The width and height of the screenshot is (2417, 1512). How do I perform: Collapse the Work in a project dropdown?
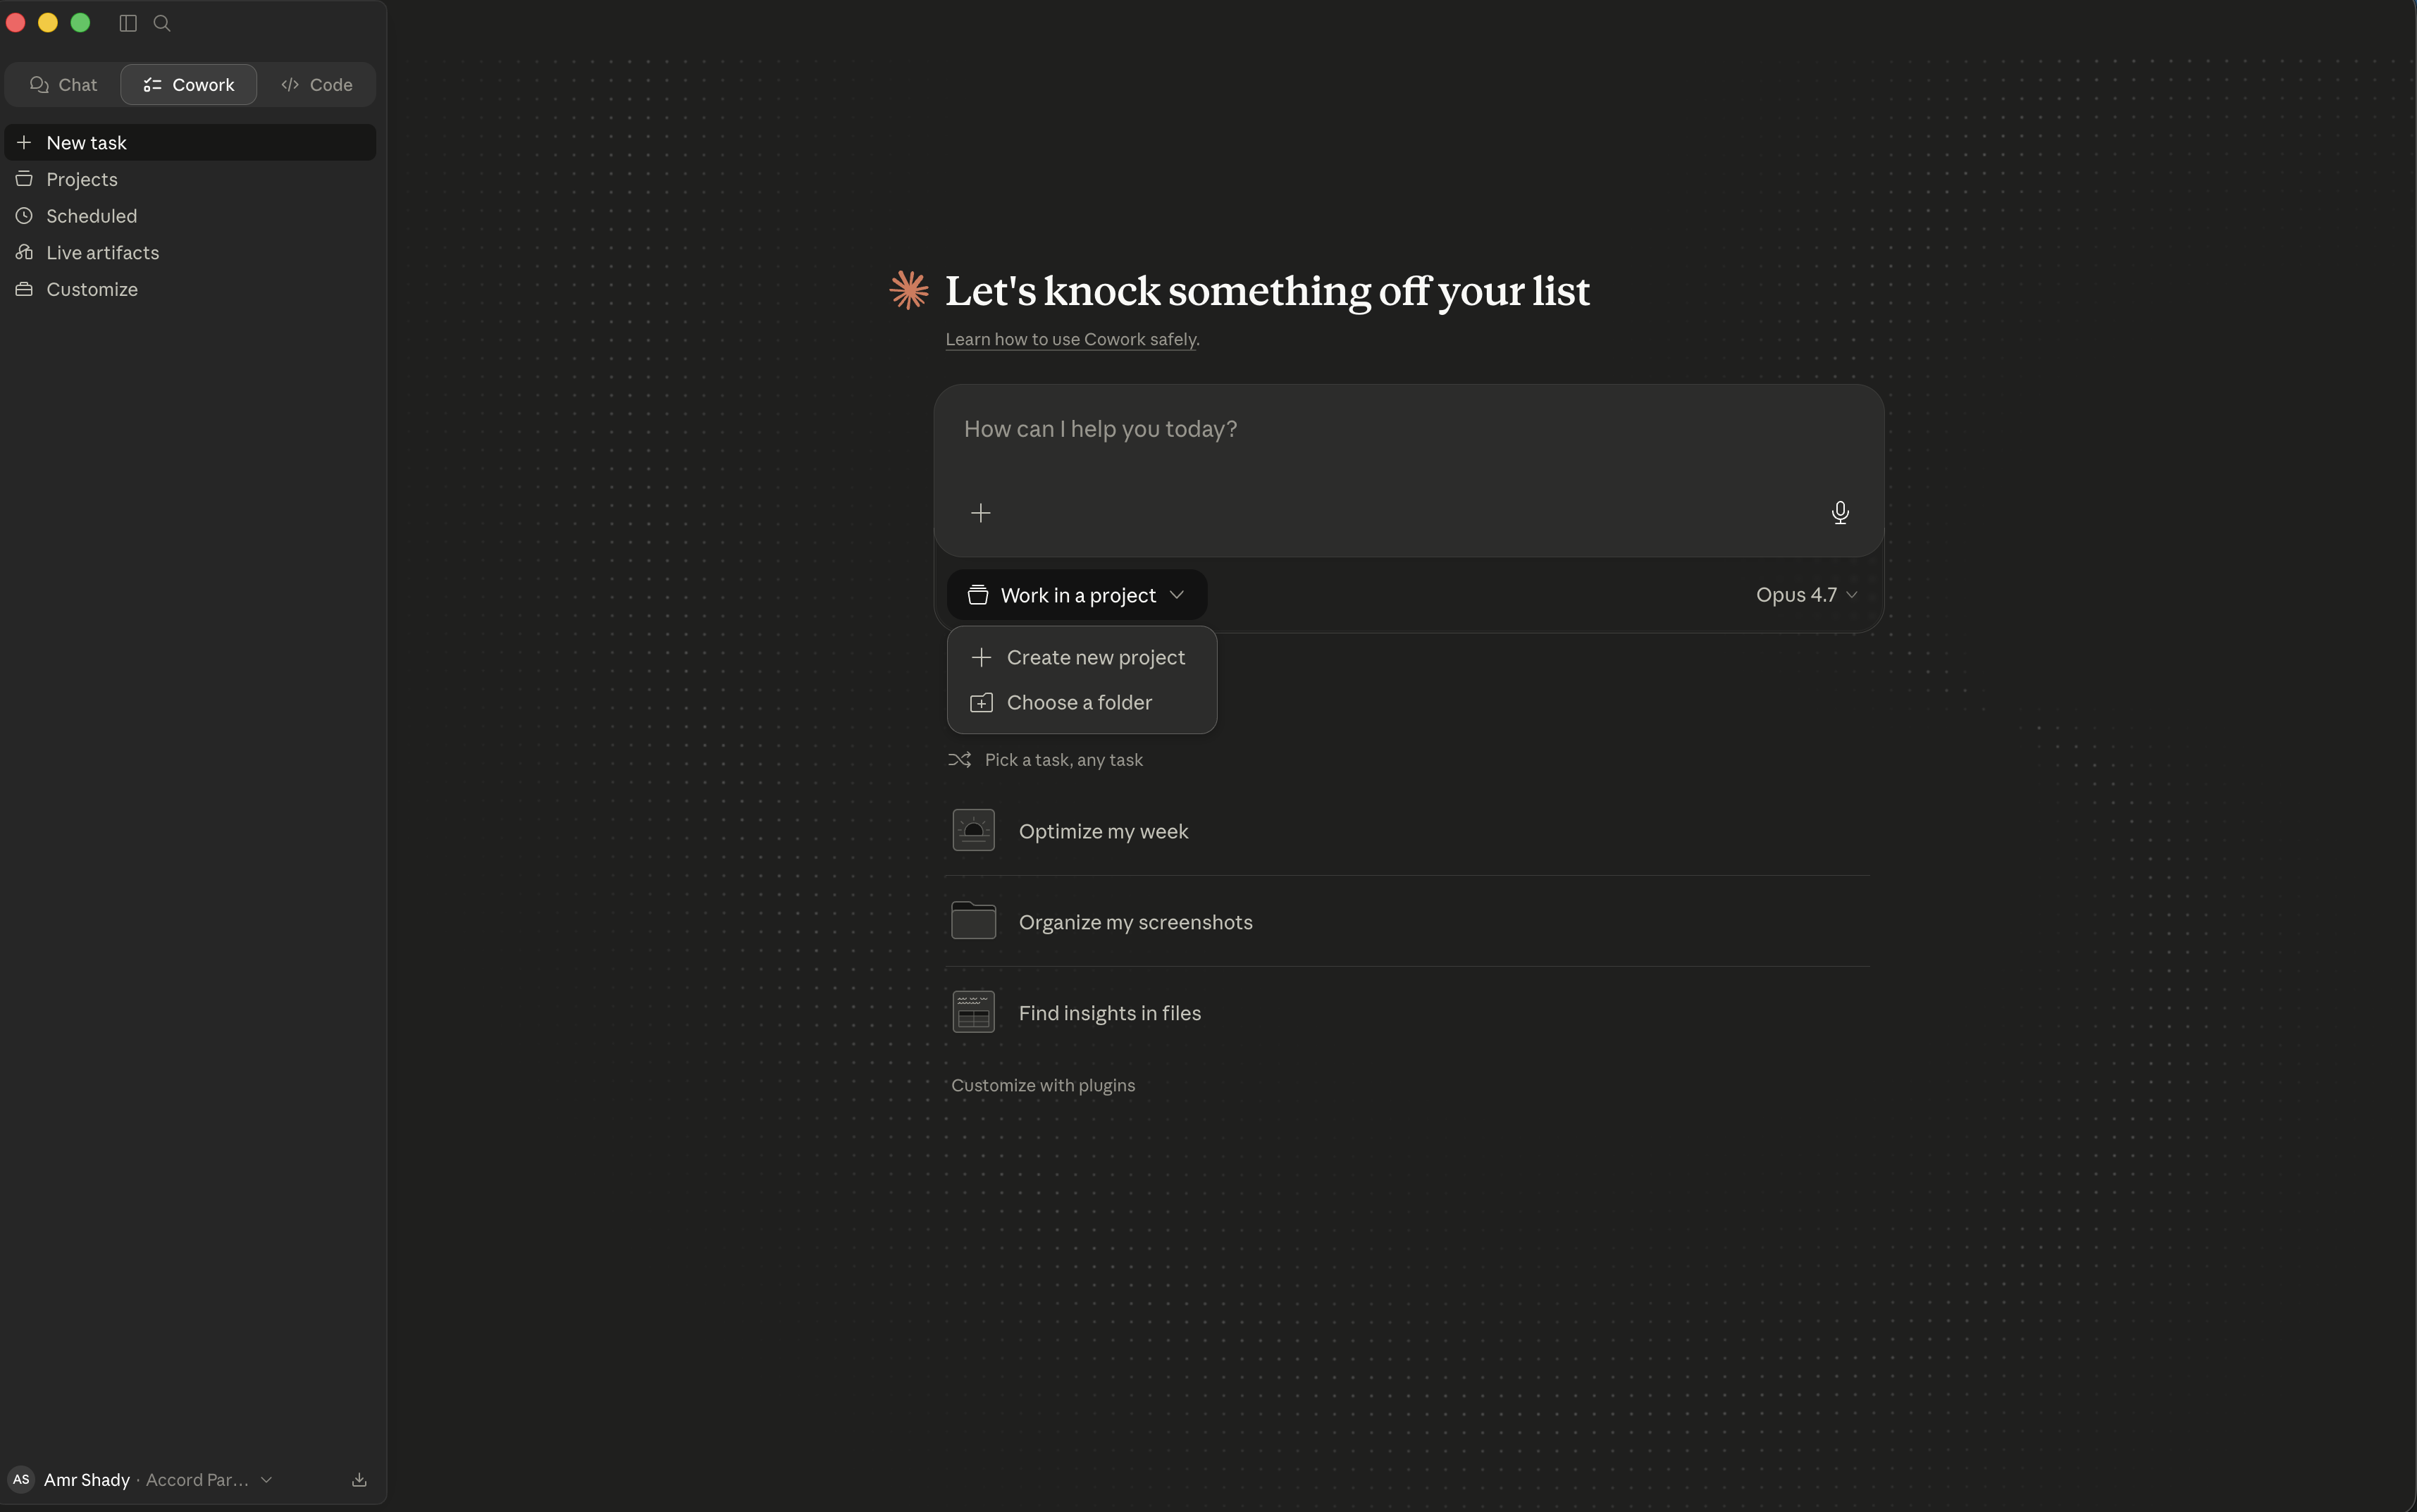[x=1077, y=595]
